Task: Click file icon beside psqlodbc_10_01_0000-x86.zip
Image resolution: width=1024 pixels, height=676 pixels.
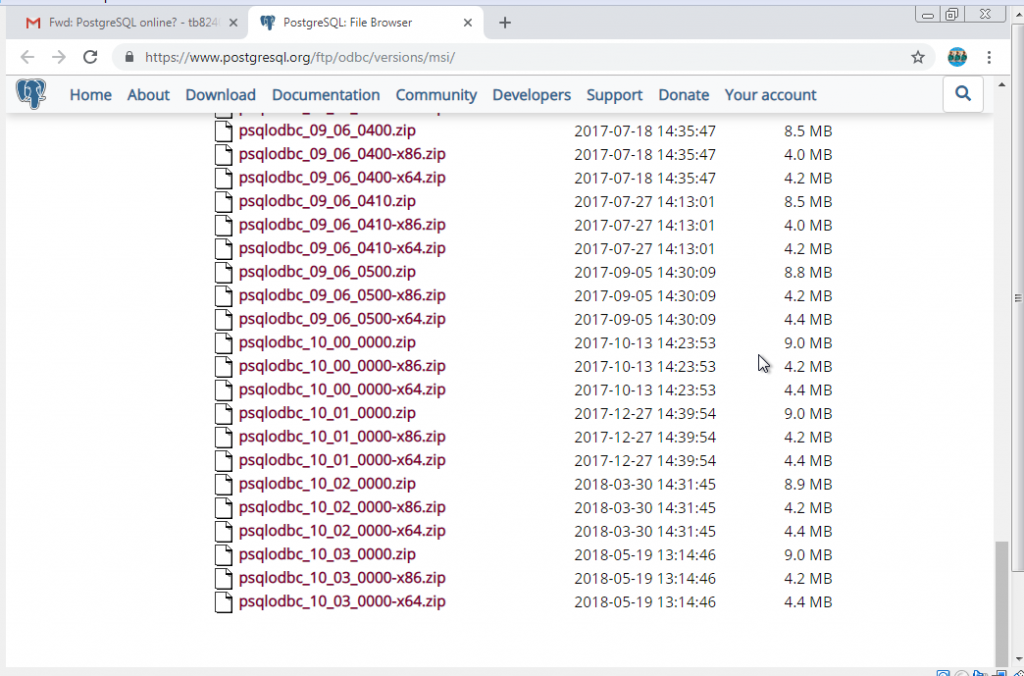Action: (223, 436)
